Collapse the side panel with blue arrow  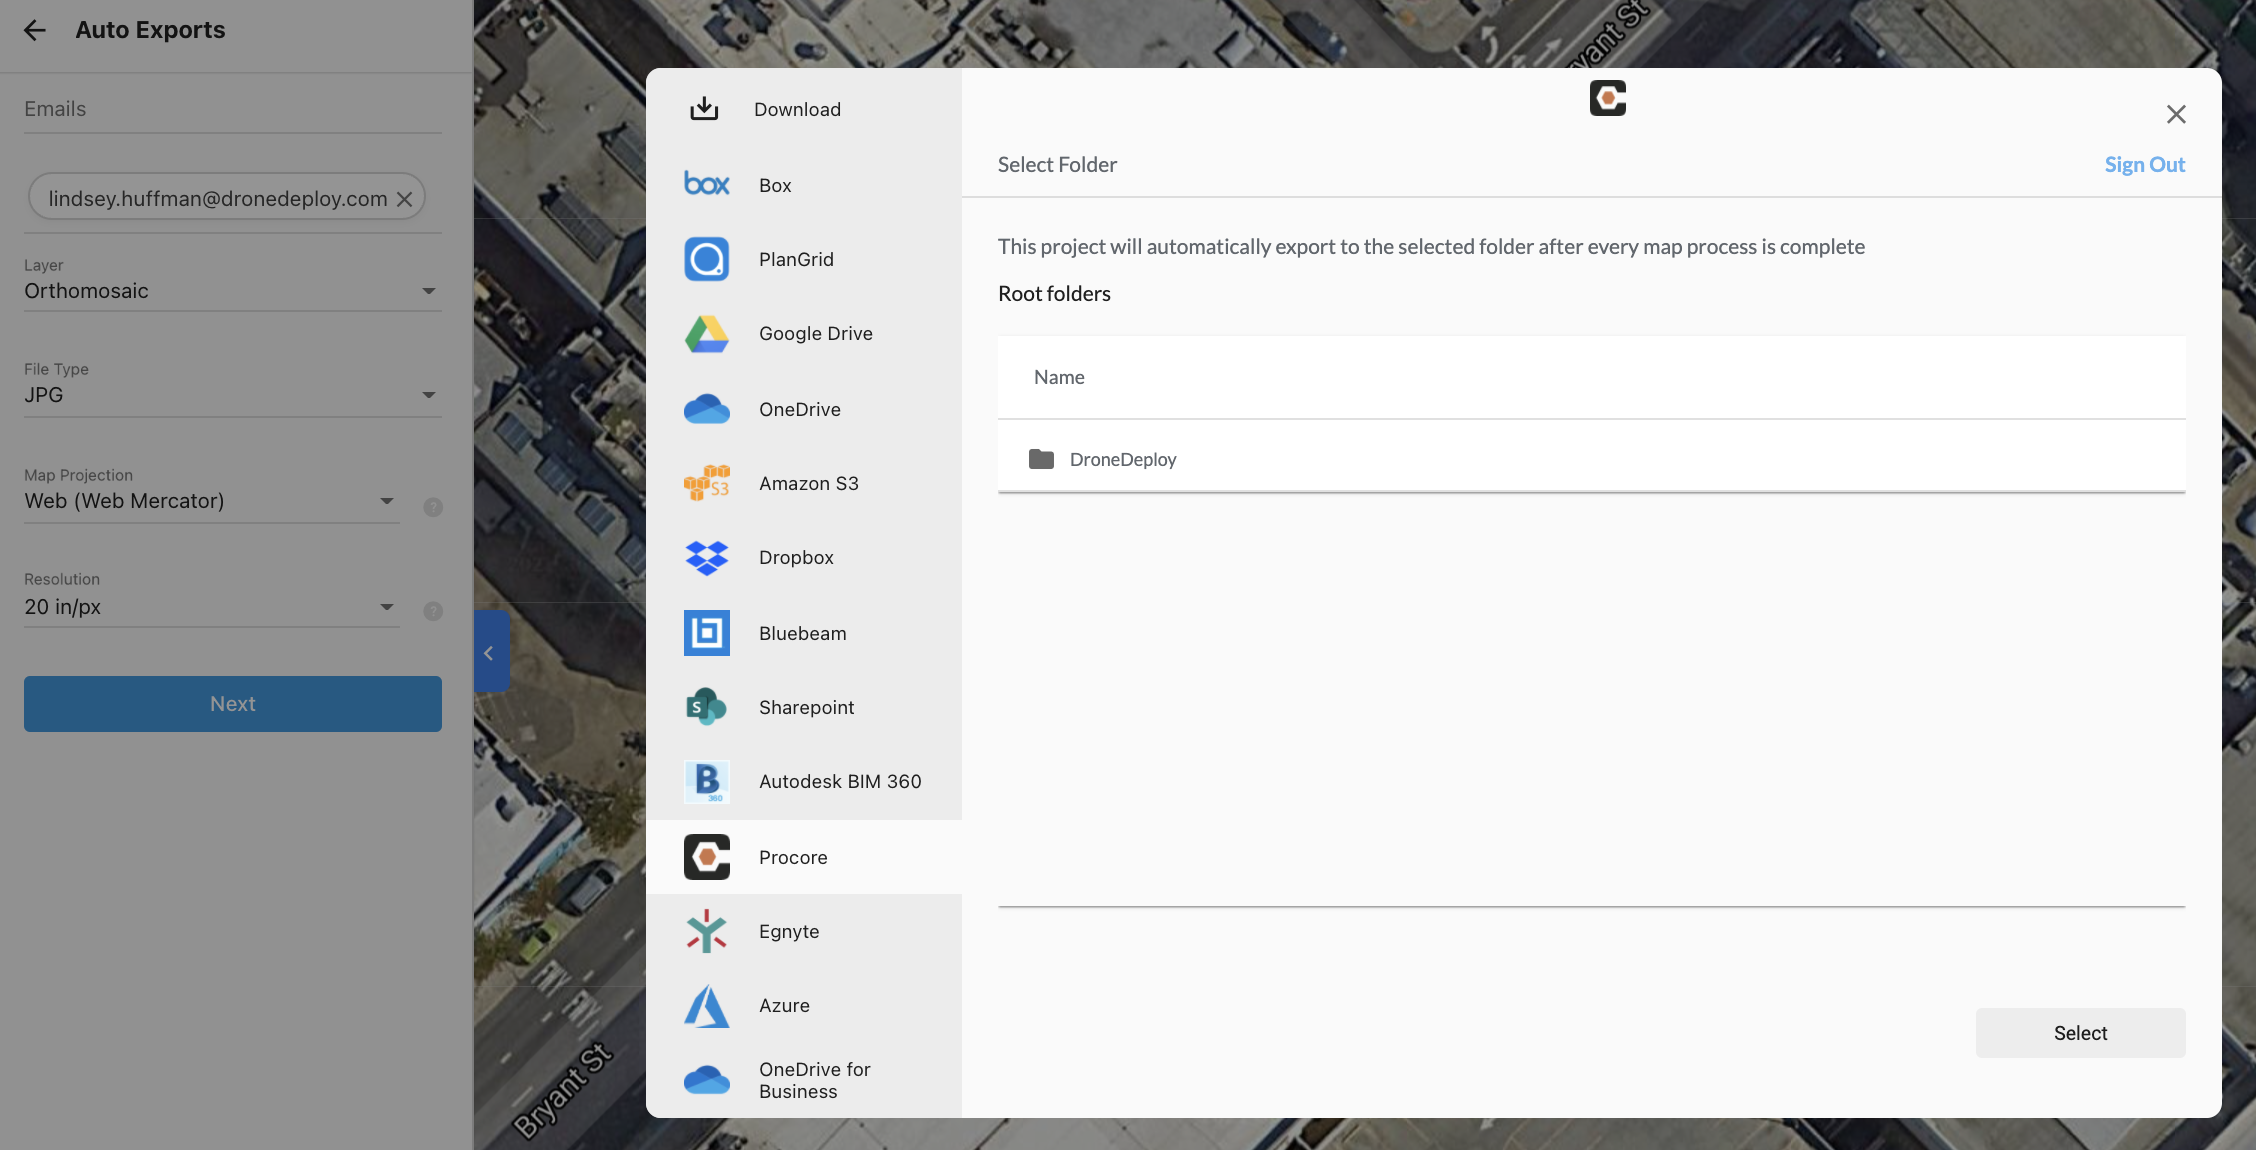pyautogui.click(x=489, y=653)
